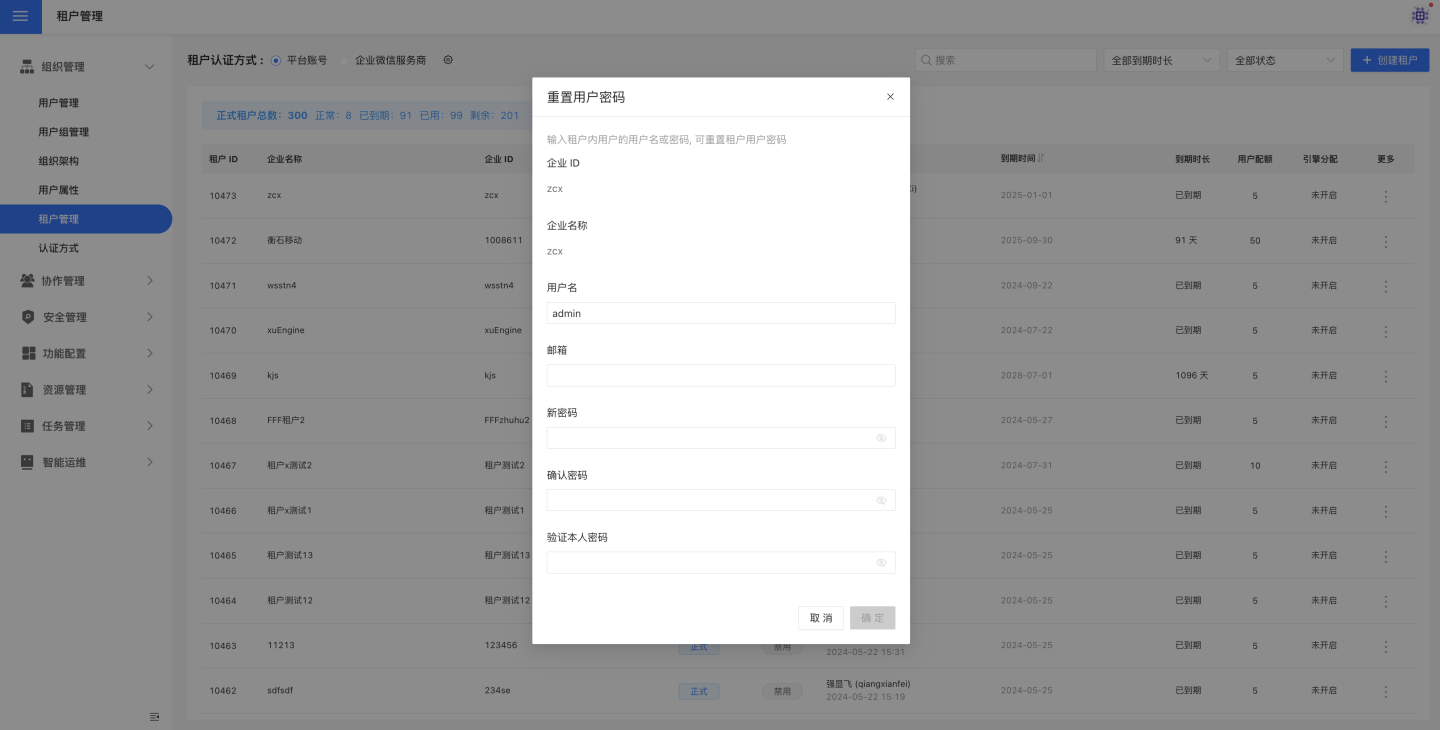Click the hamburger menu icon
This screenshot has height=730, width=1440.
pos(20,16)
